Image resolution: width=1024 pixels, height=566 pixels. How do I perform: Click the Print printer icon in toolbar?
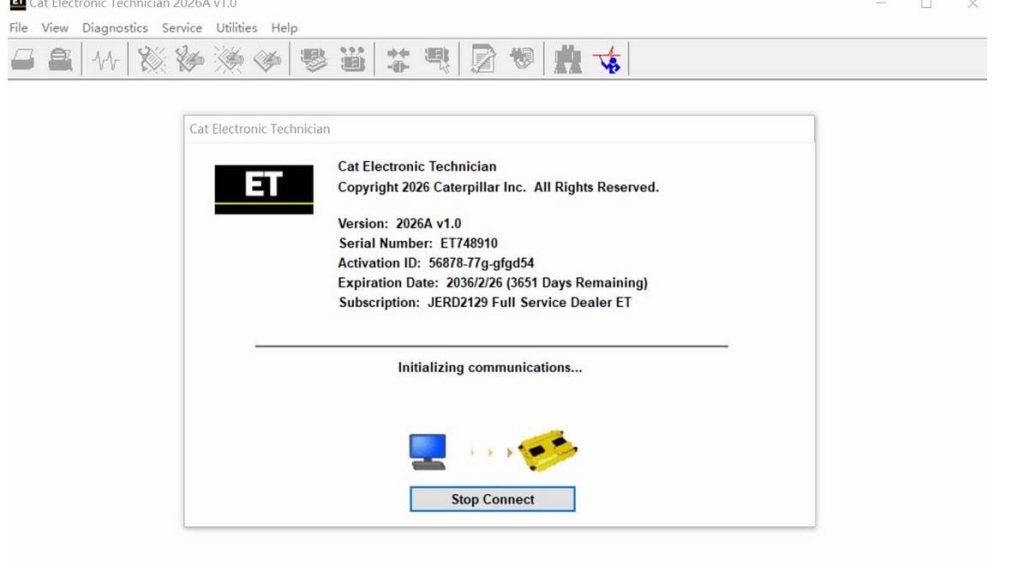pyautogui.click(x=60, y=60)
